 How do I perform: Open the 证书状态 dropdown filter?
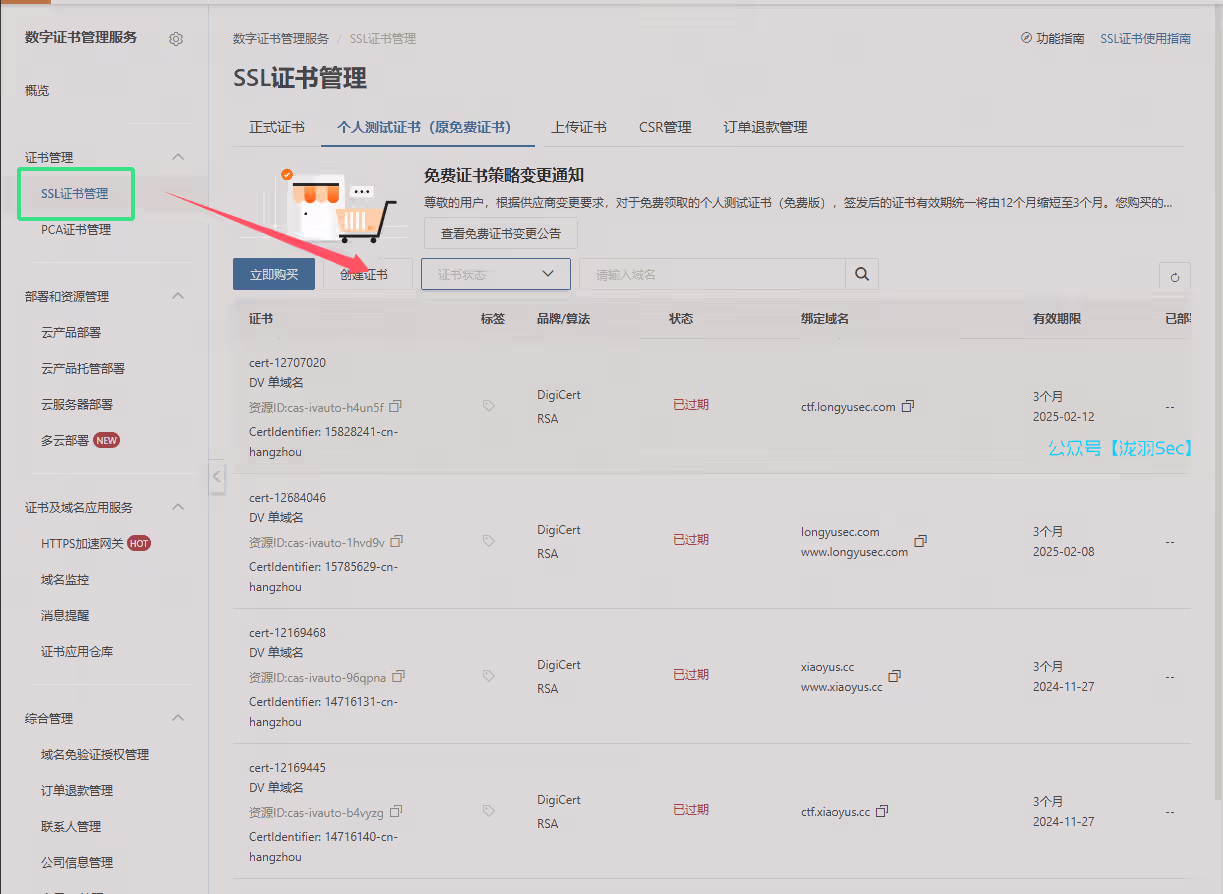(495, 274)
